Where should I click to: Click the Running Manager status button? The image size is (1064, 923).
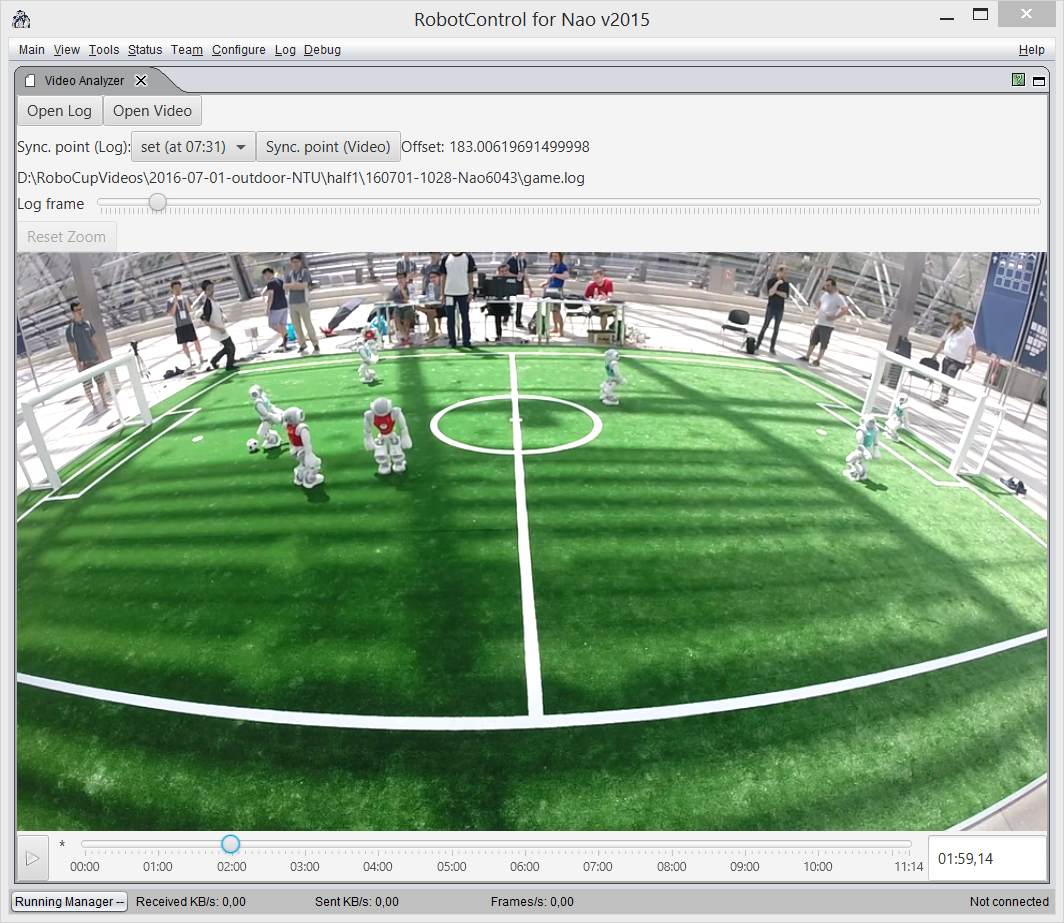(x=70, y=902)
